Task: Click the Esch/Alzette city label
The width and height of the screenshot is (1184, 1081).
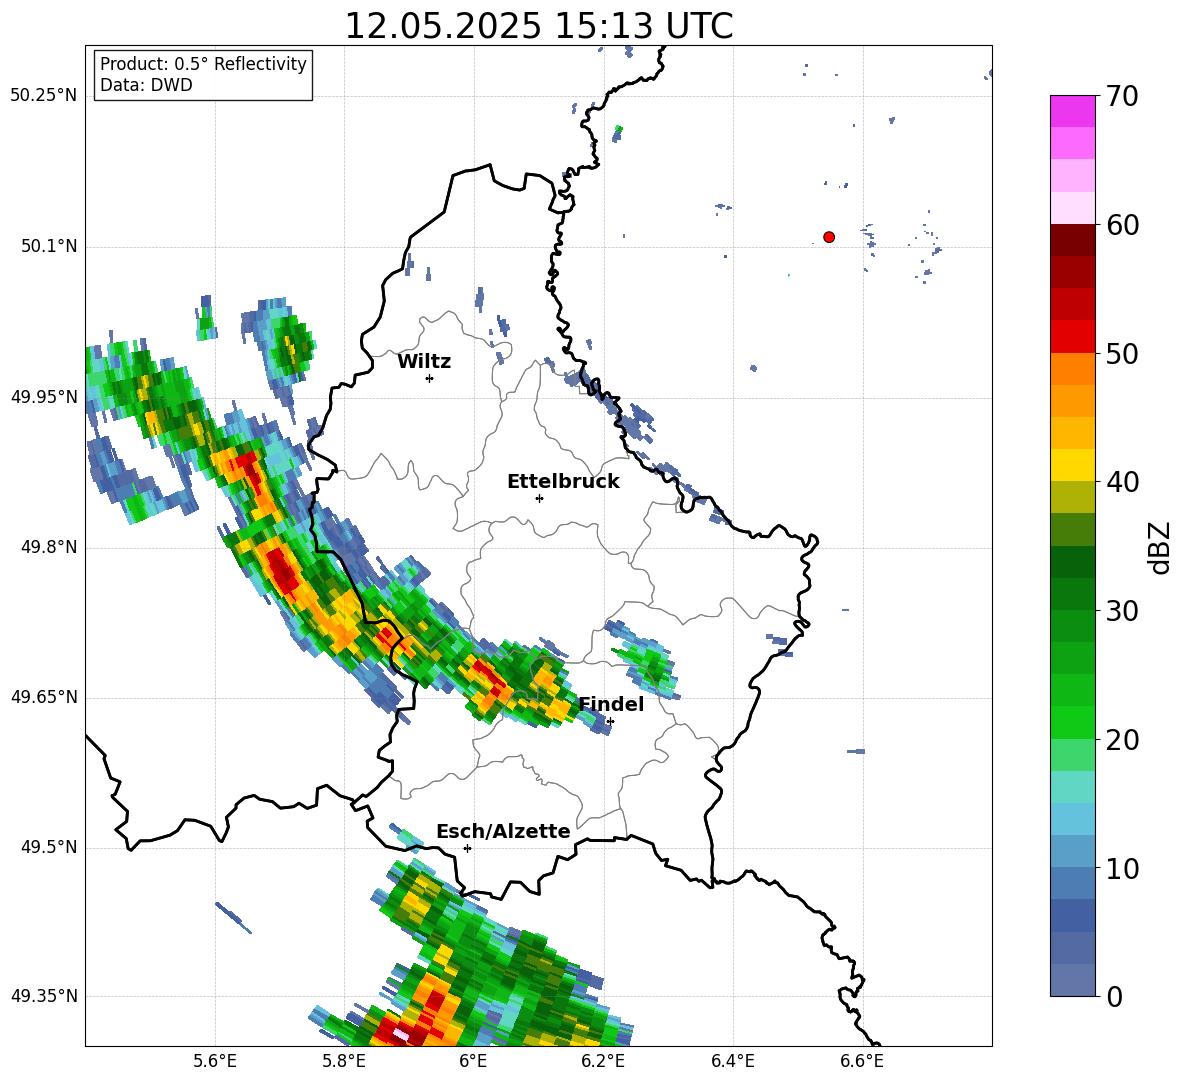Action: [503, 831]
